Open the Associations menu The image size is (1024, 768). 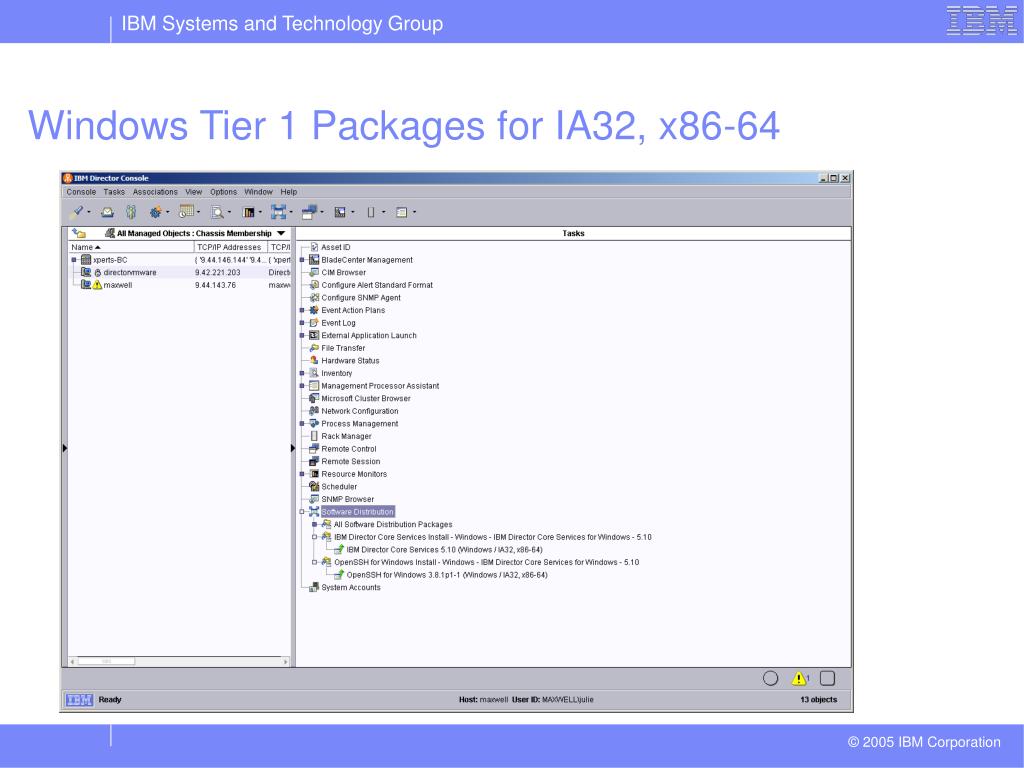point(155,192)
